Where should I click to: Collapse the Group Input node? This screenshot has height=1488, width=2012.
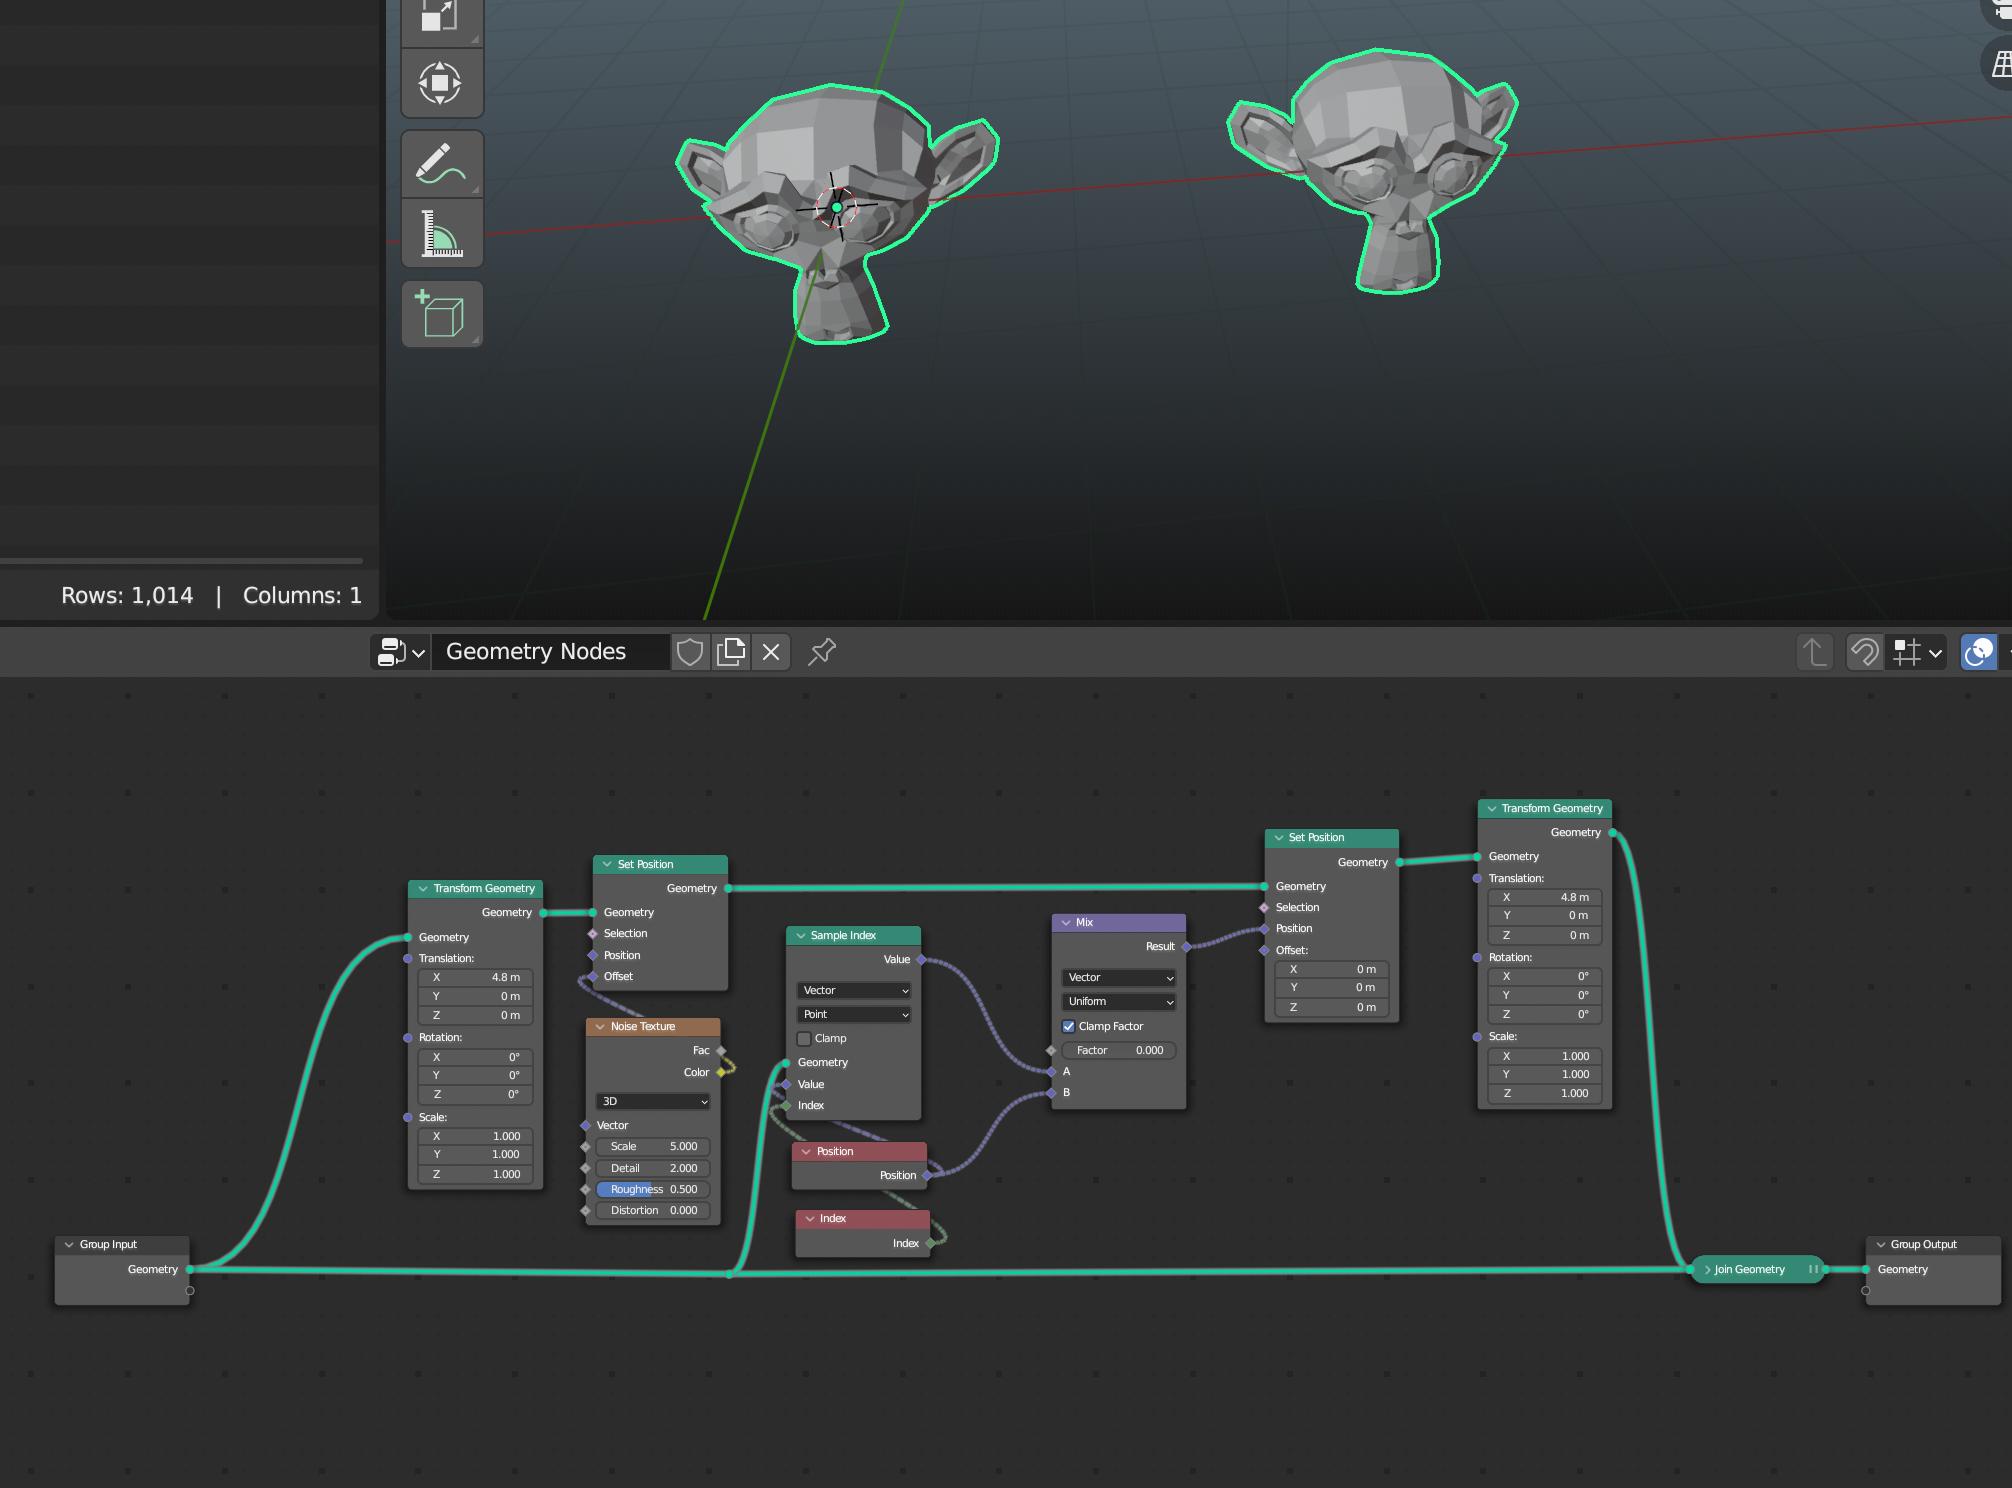69,1245
